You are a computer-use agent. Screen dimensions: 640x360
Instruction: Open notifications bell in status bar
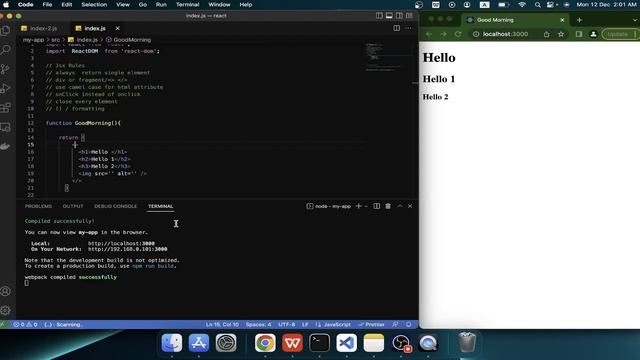(409, 324)
